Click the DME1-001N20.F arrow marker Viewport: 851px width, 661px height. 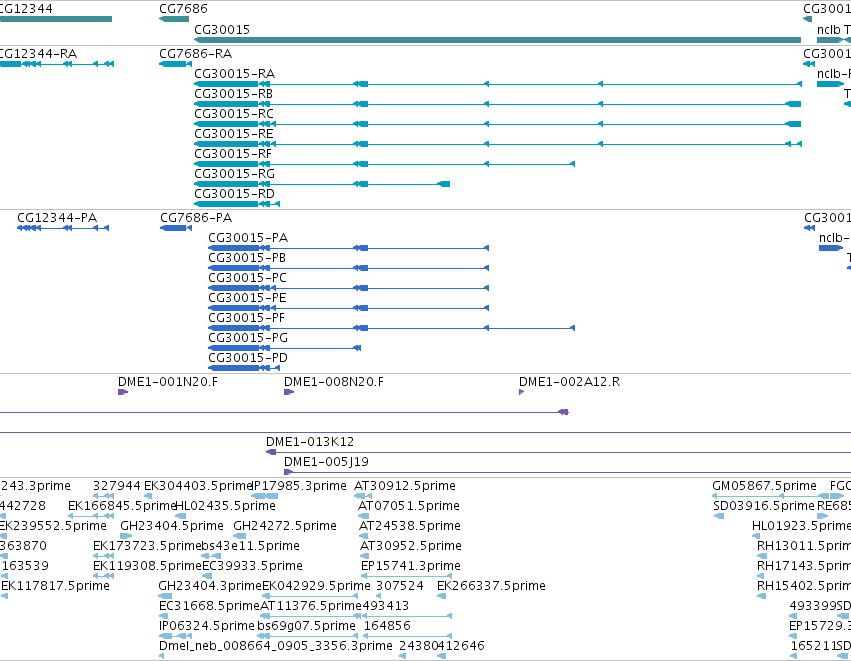[x=123, y=392]
